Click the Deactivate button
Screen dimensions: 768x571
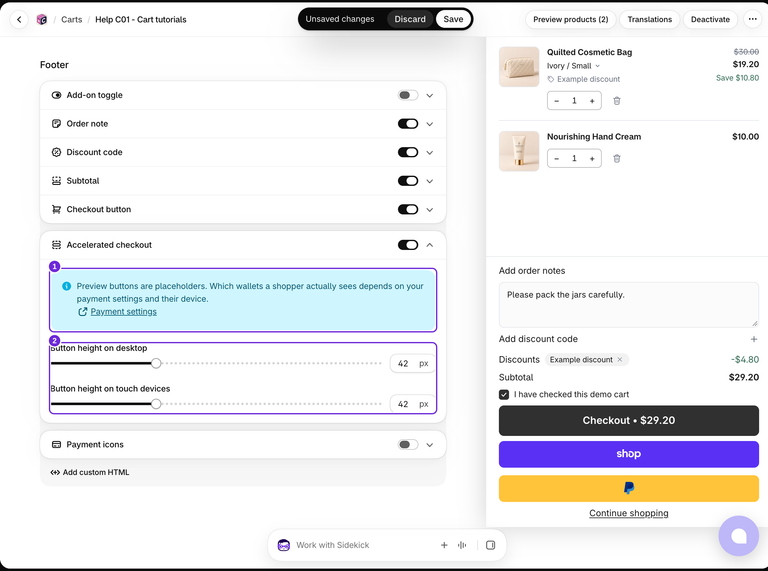[x=710, y=20]
